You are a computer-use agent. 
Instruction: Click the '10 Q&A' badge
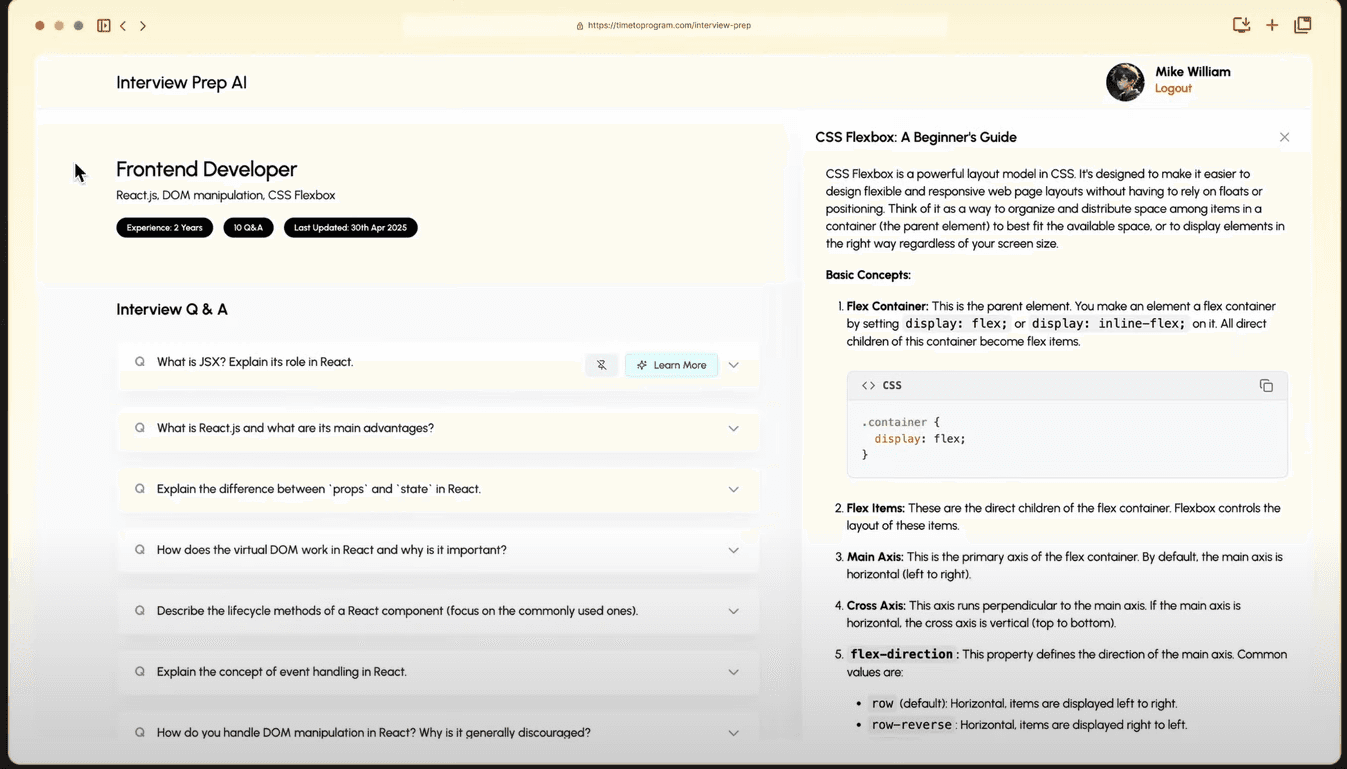coord(248,228)
